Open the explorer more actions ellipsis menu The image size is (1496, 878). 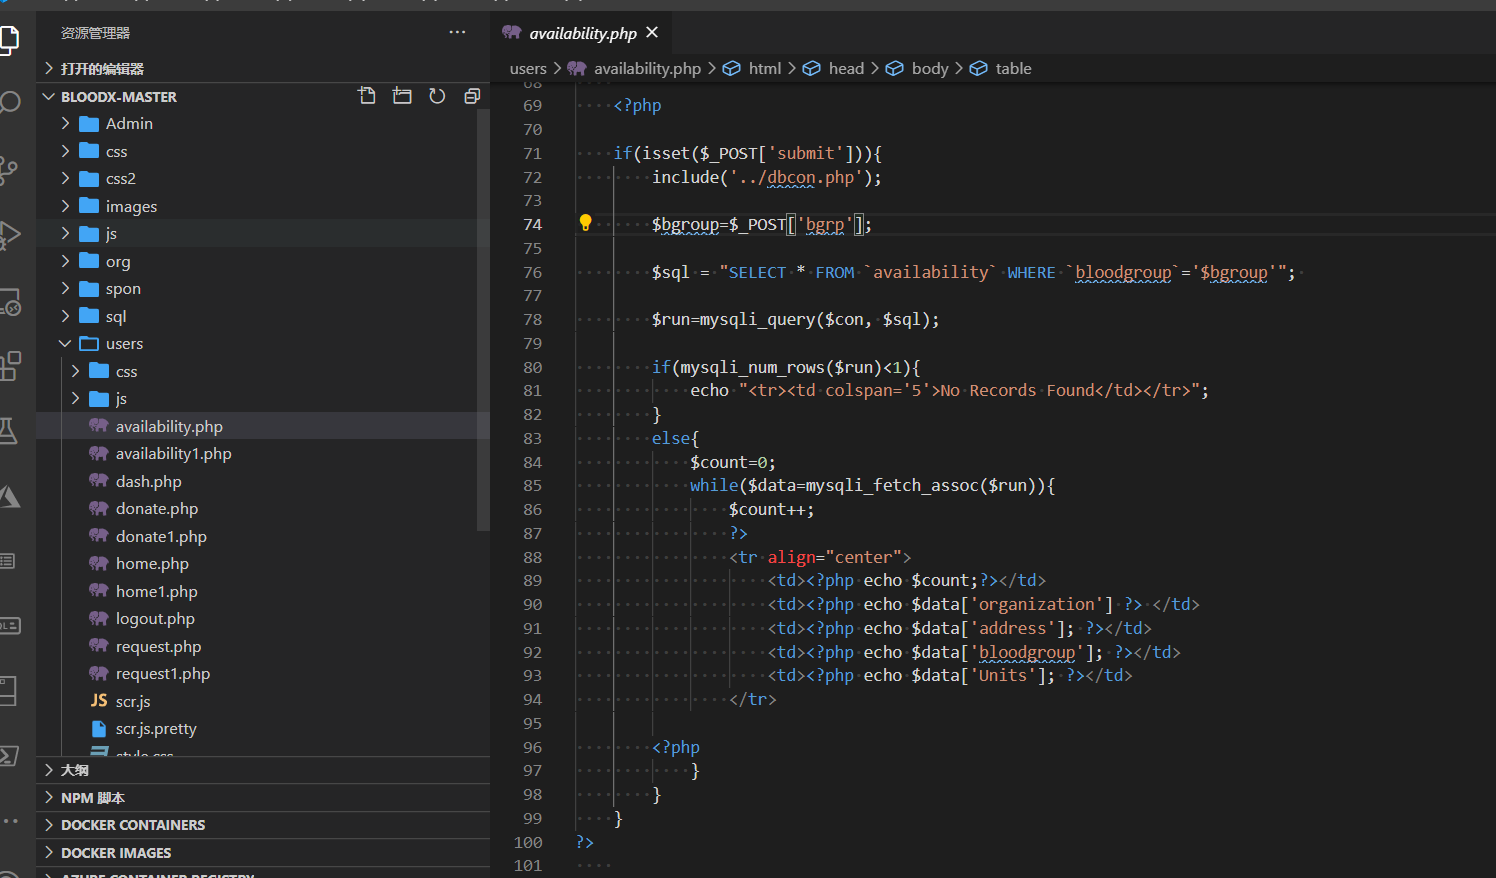click(457, 32)
